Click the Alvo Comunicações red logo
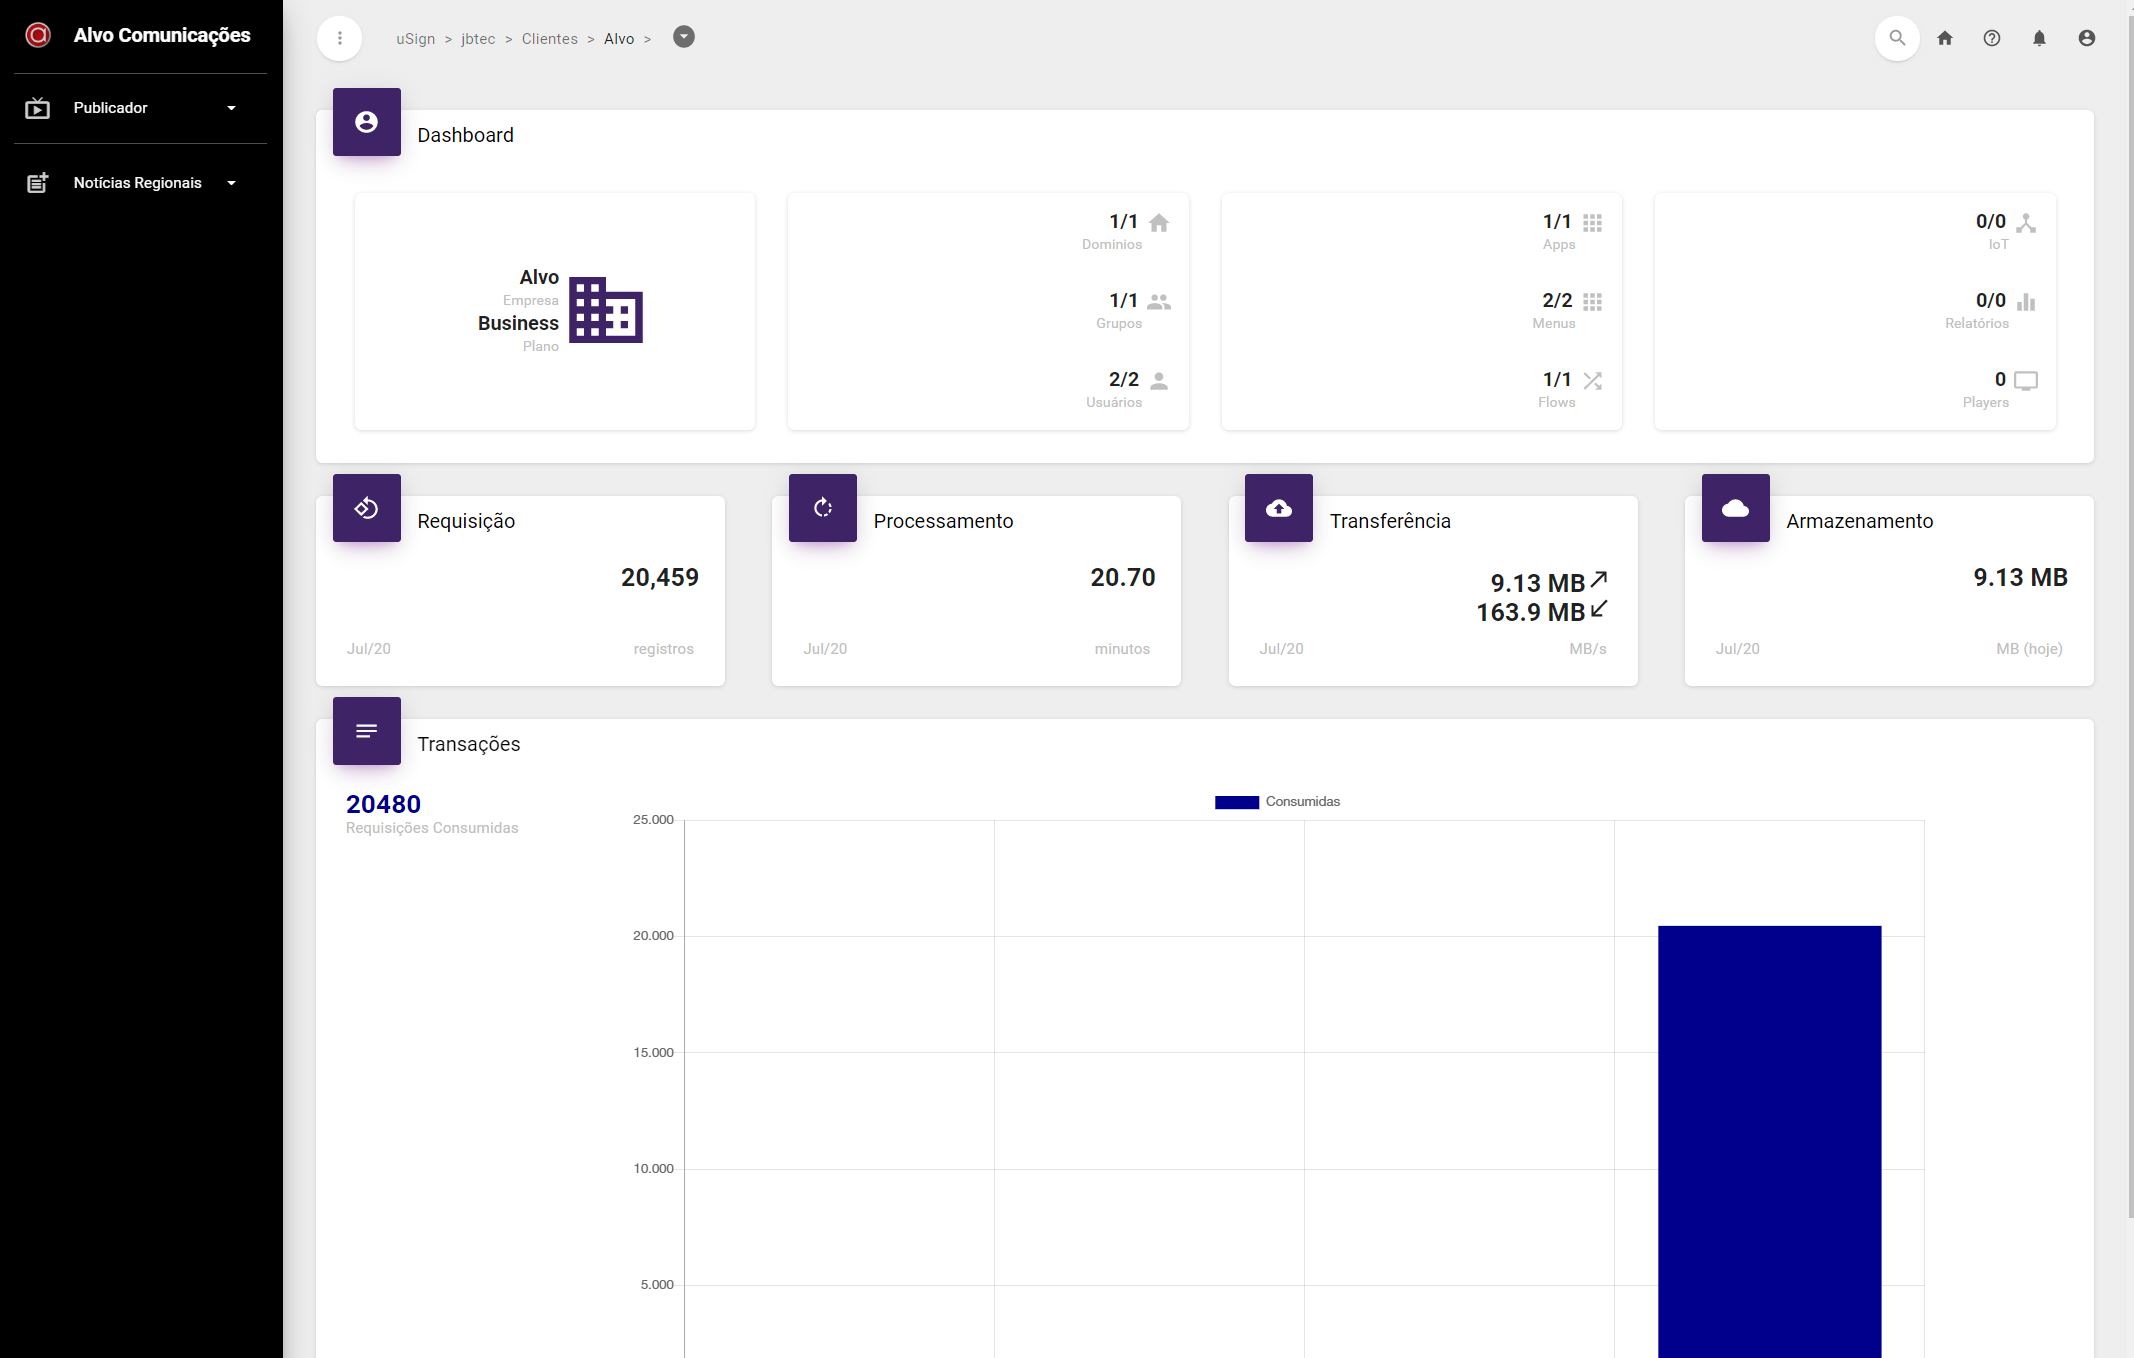The height and width of the screenshot is (1358, 2134). tap(38, 35)
